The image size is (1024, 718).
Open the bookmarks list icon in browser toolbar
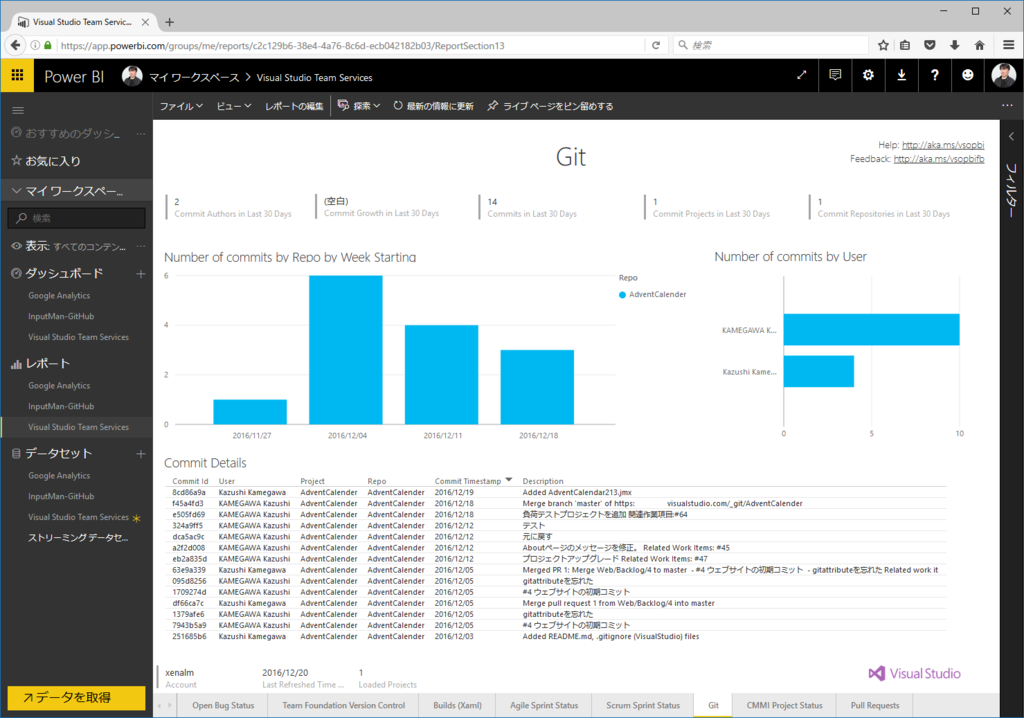(905, 45)
